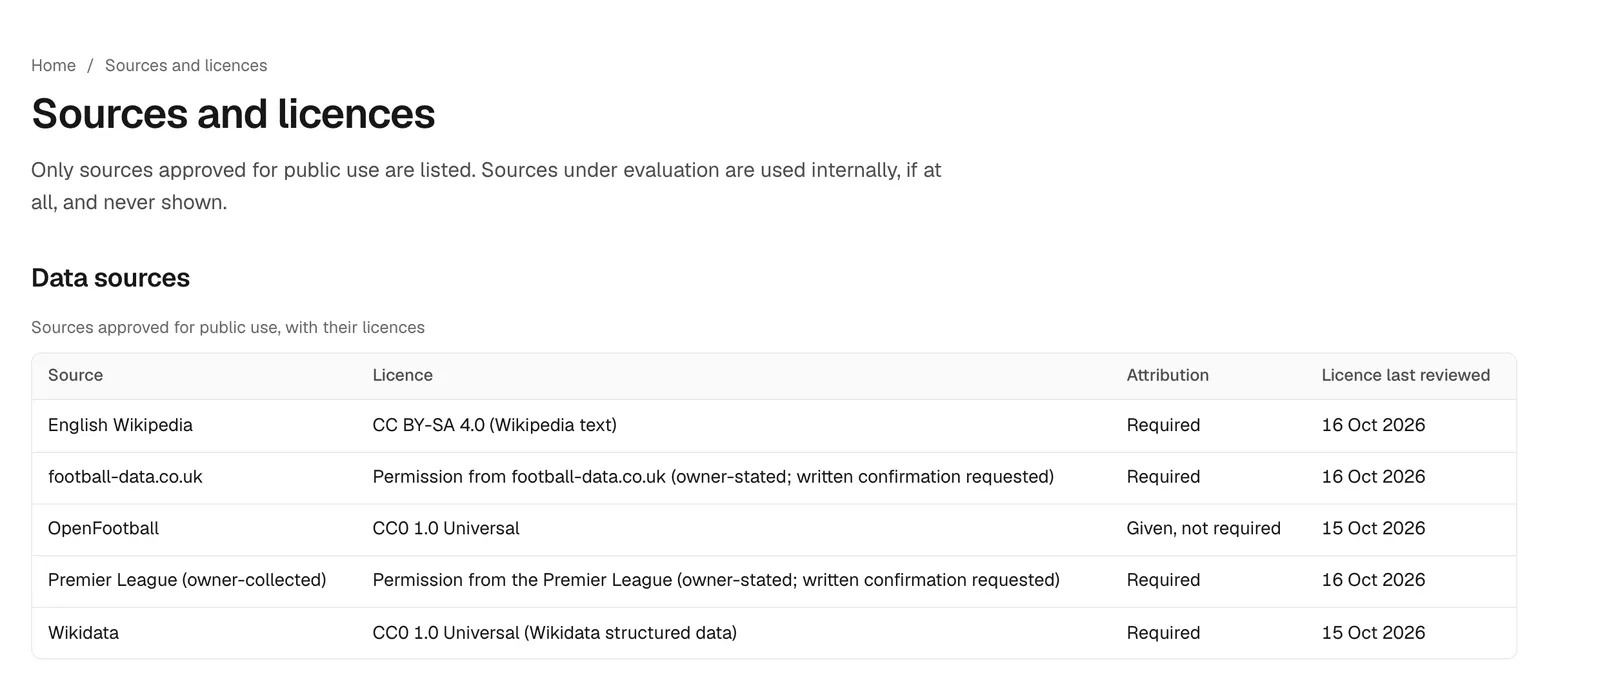The image size is (1600, 697).
Task: Click the "Sources and licences" breadcrumb item
Action: pyautogui.click(x=186, y=65)
